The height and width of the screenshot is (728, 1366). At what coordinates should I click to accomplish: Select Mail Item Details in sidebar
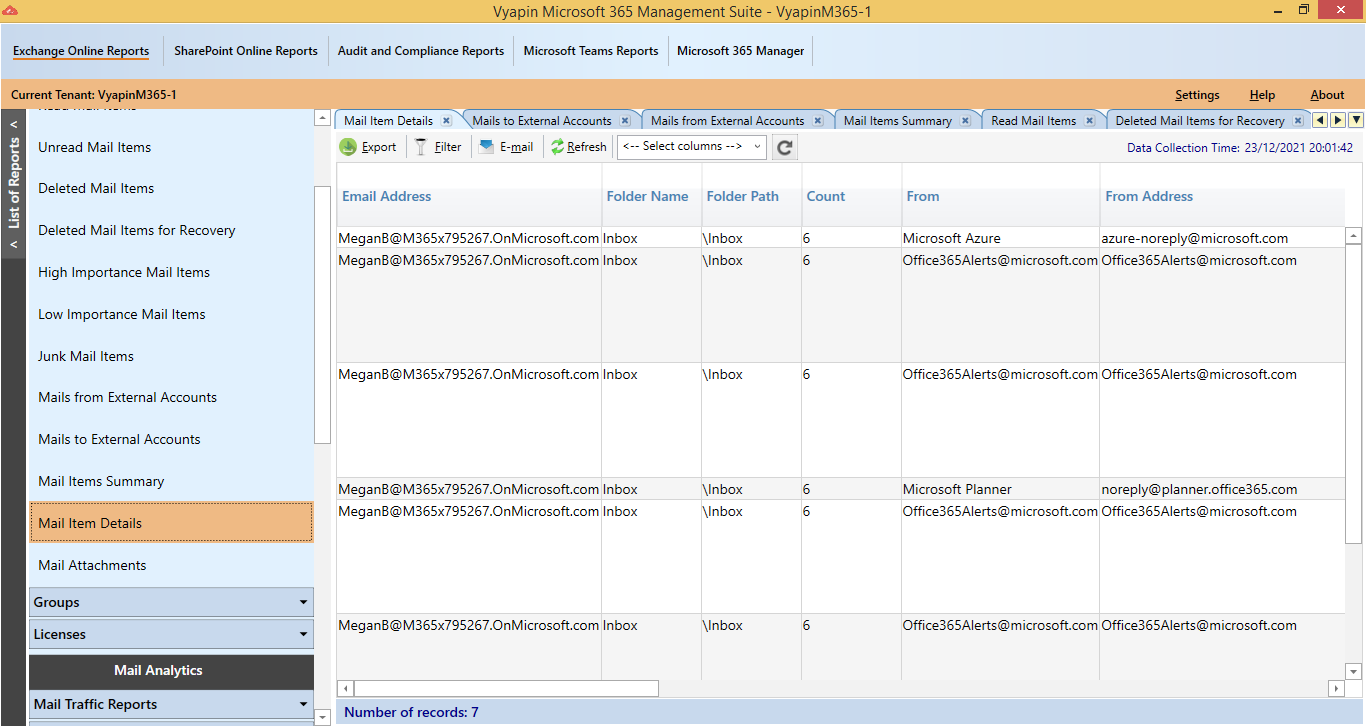tap(171, 523)
